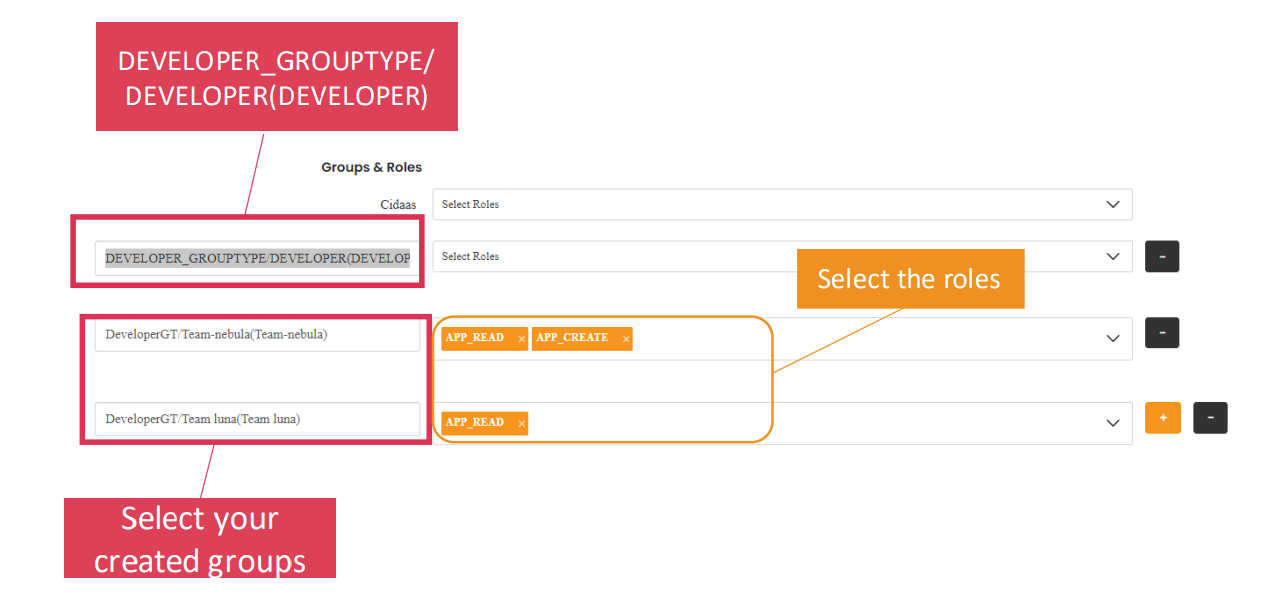This screenshot has height=616, width=1287.
Task: Click the Select the roles callout
Action: tap(909, 279)
